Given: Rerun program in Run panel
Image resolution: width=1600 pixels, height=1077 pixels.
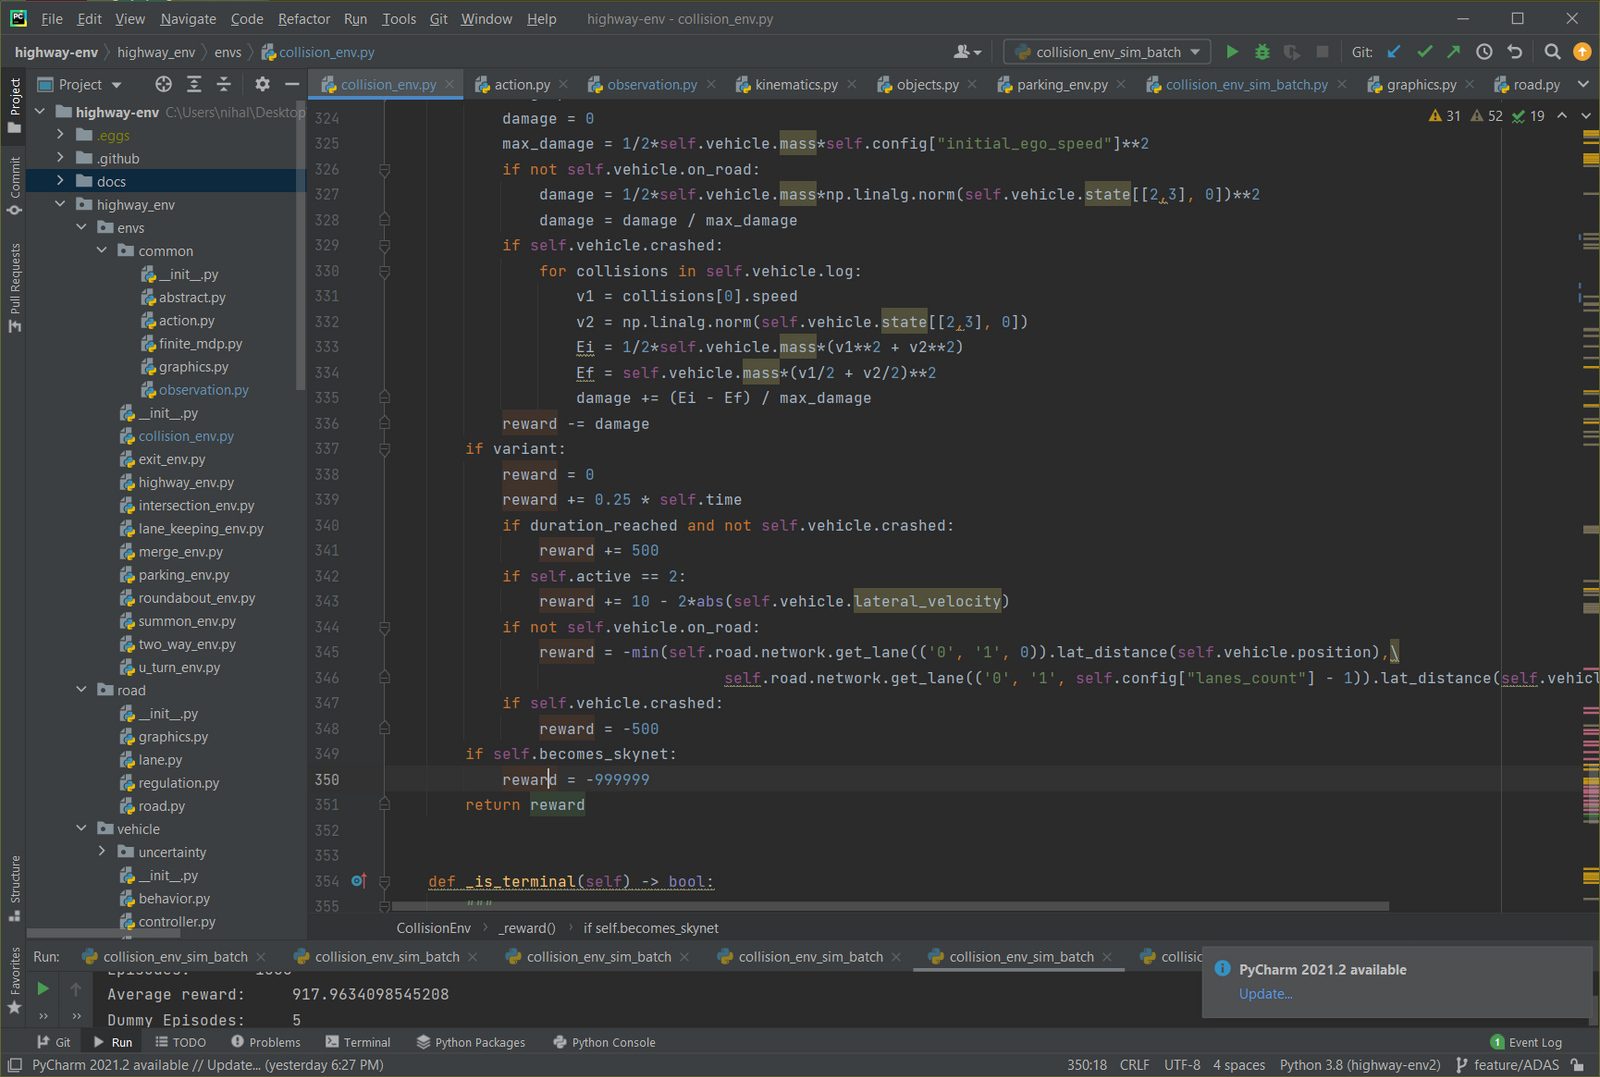Looking at the screenshot, I should (43, 989).
